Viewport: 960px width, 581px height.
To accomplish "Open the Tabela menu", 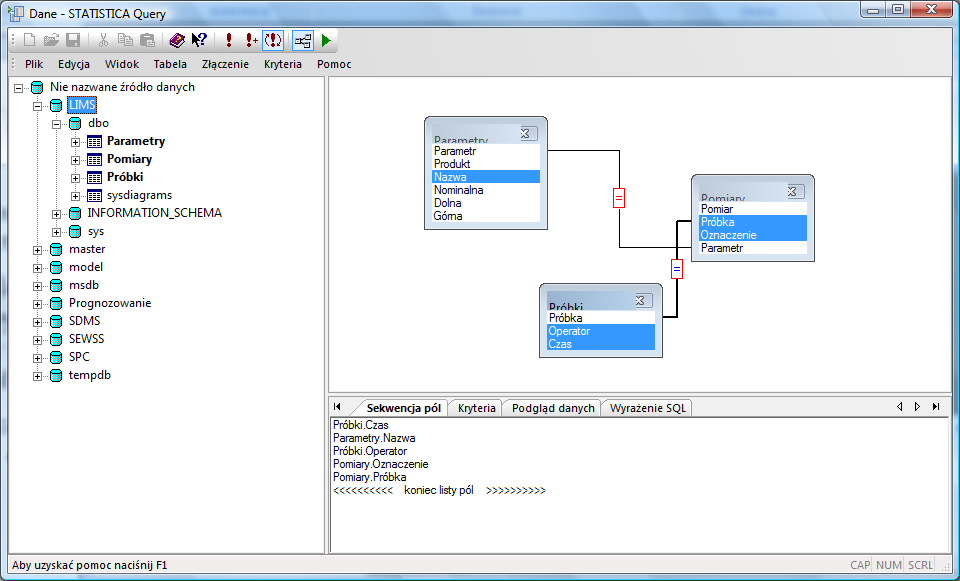I will tap(170, 64).
